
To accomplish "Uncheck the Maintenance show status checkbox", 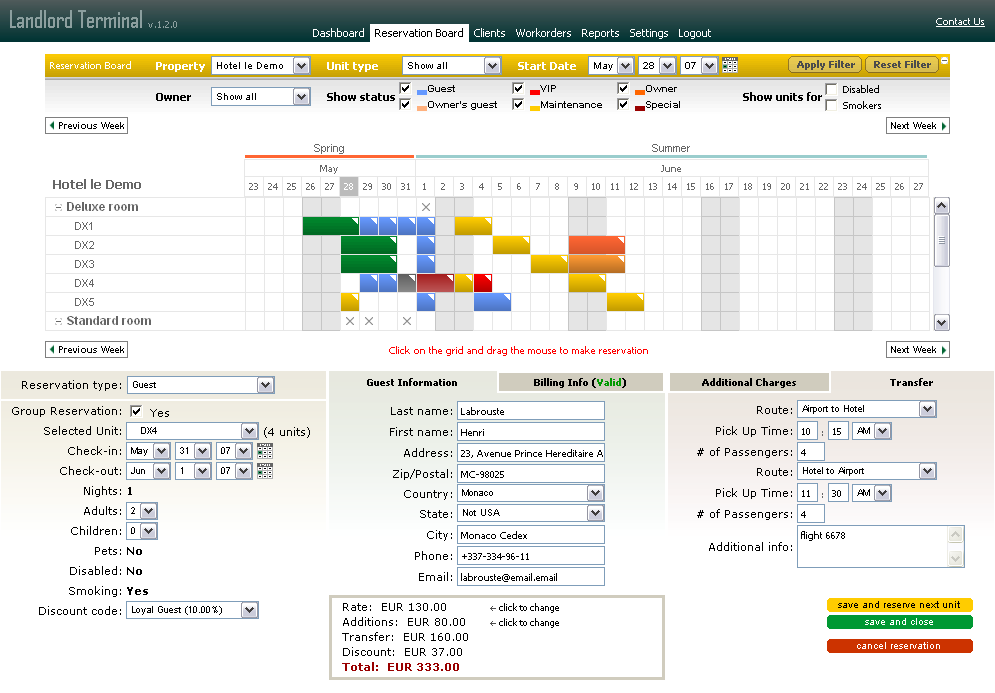I will click(x=519, y=103).
